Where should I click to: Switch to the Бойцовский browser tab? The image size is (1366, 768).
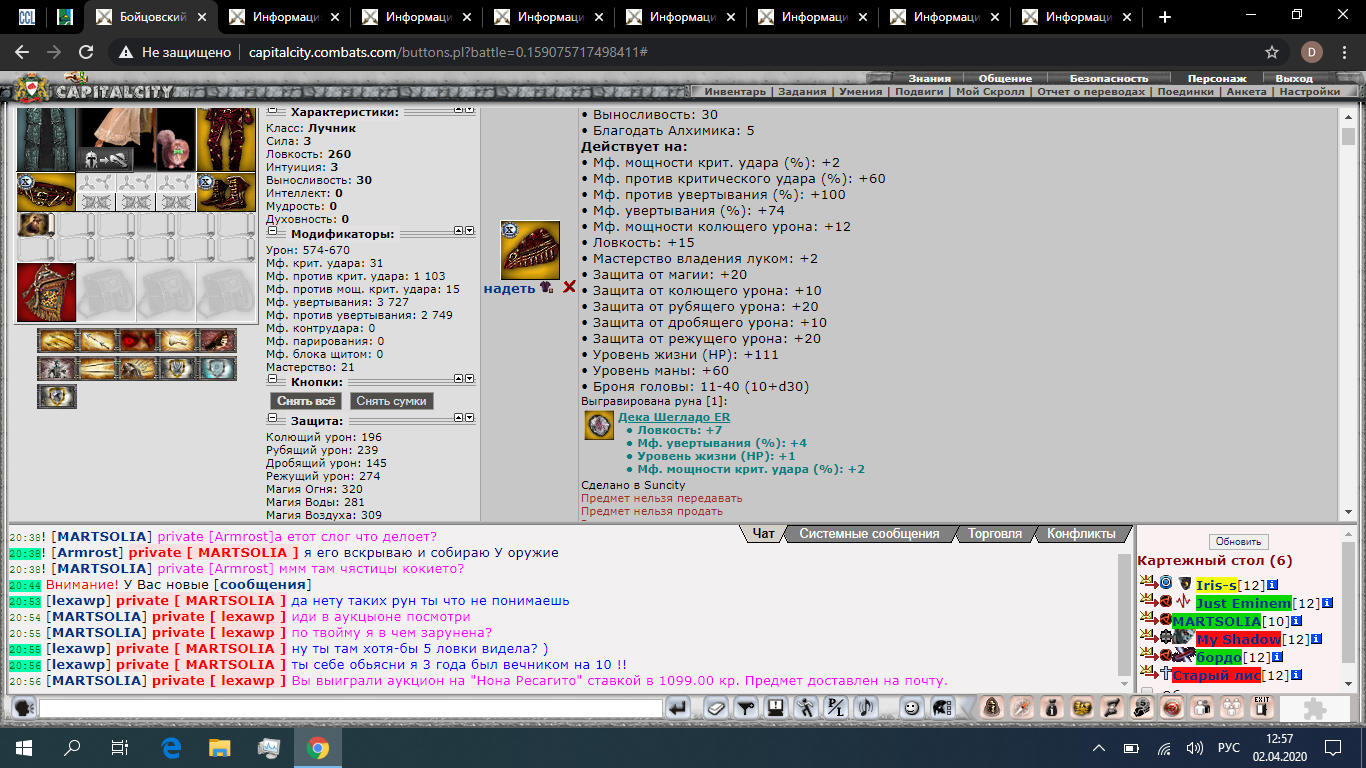[x=152, y=17]
